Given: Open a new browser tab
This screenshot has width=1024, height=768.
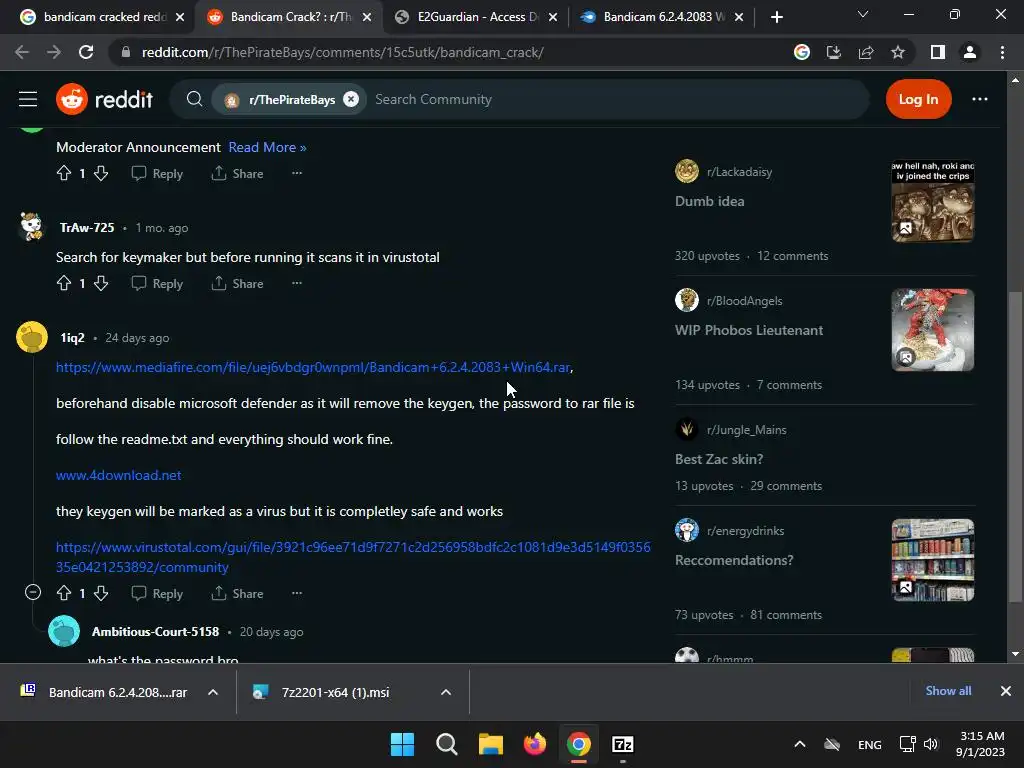Looking at the screenshot, I should pyautogui.click(x=776, y=17).
